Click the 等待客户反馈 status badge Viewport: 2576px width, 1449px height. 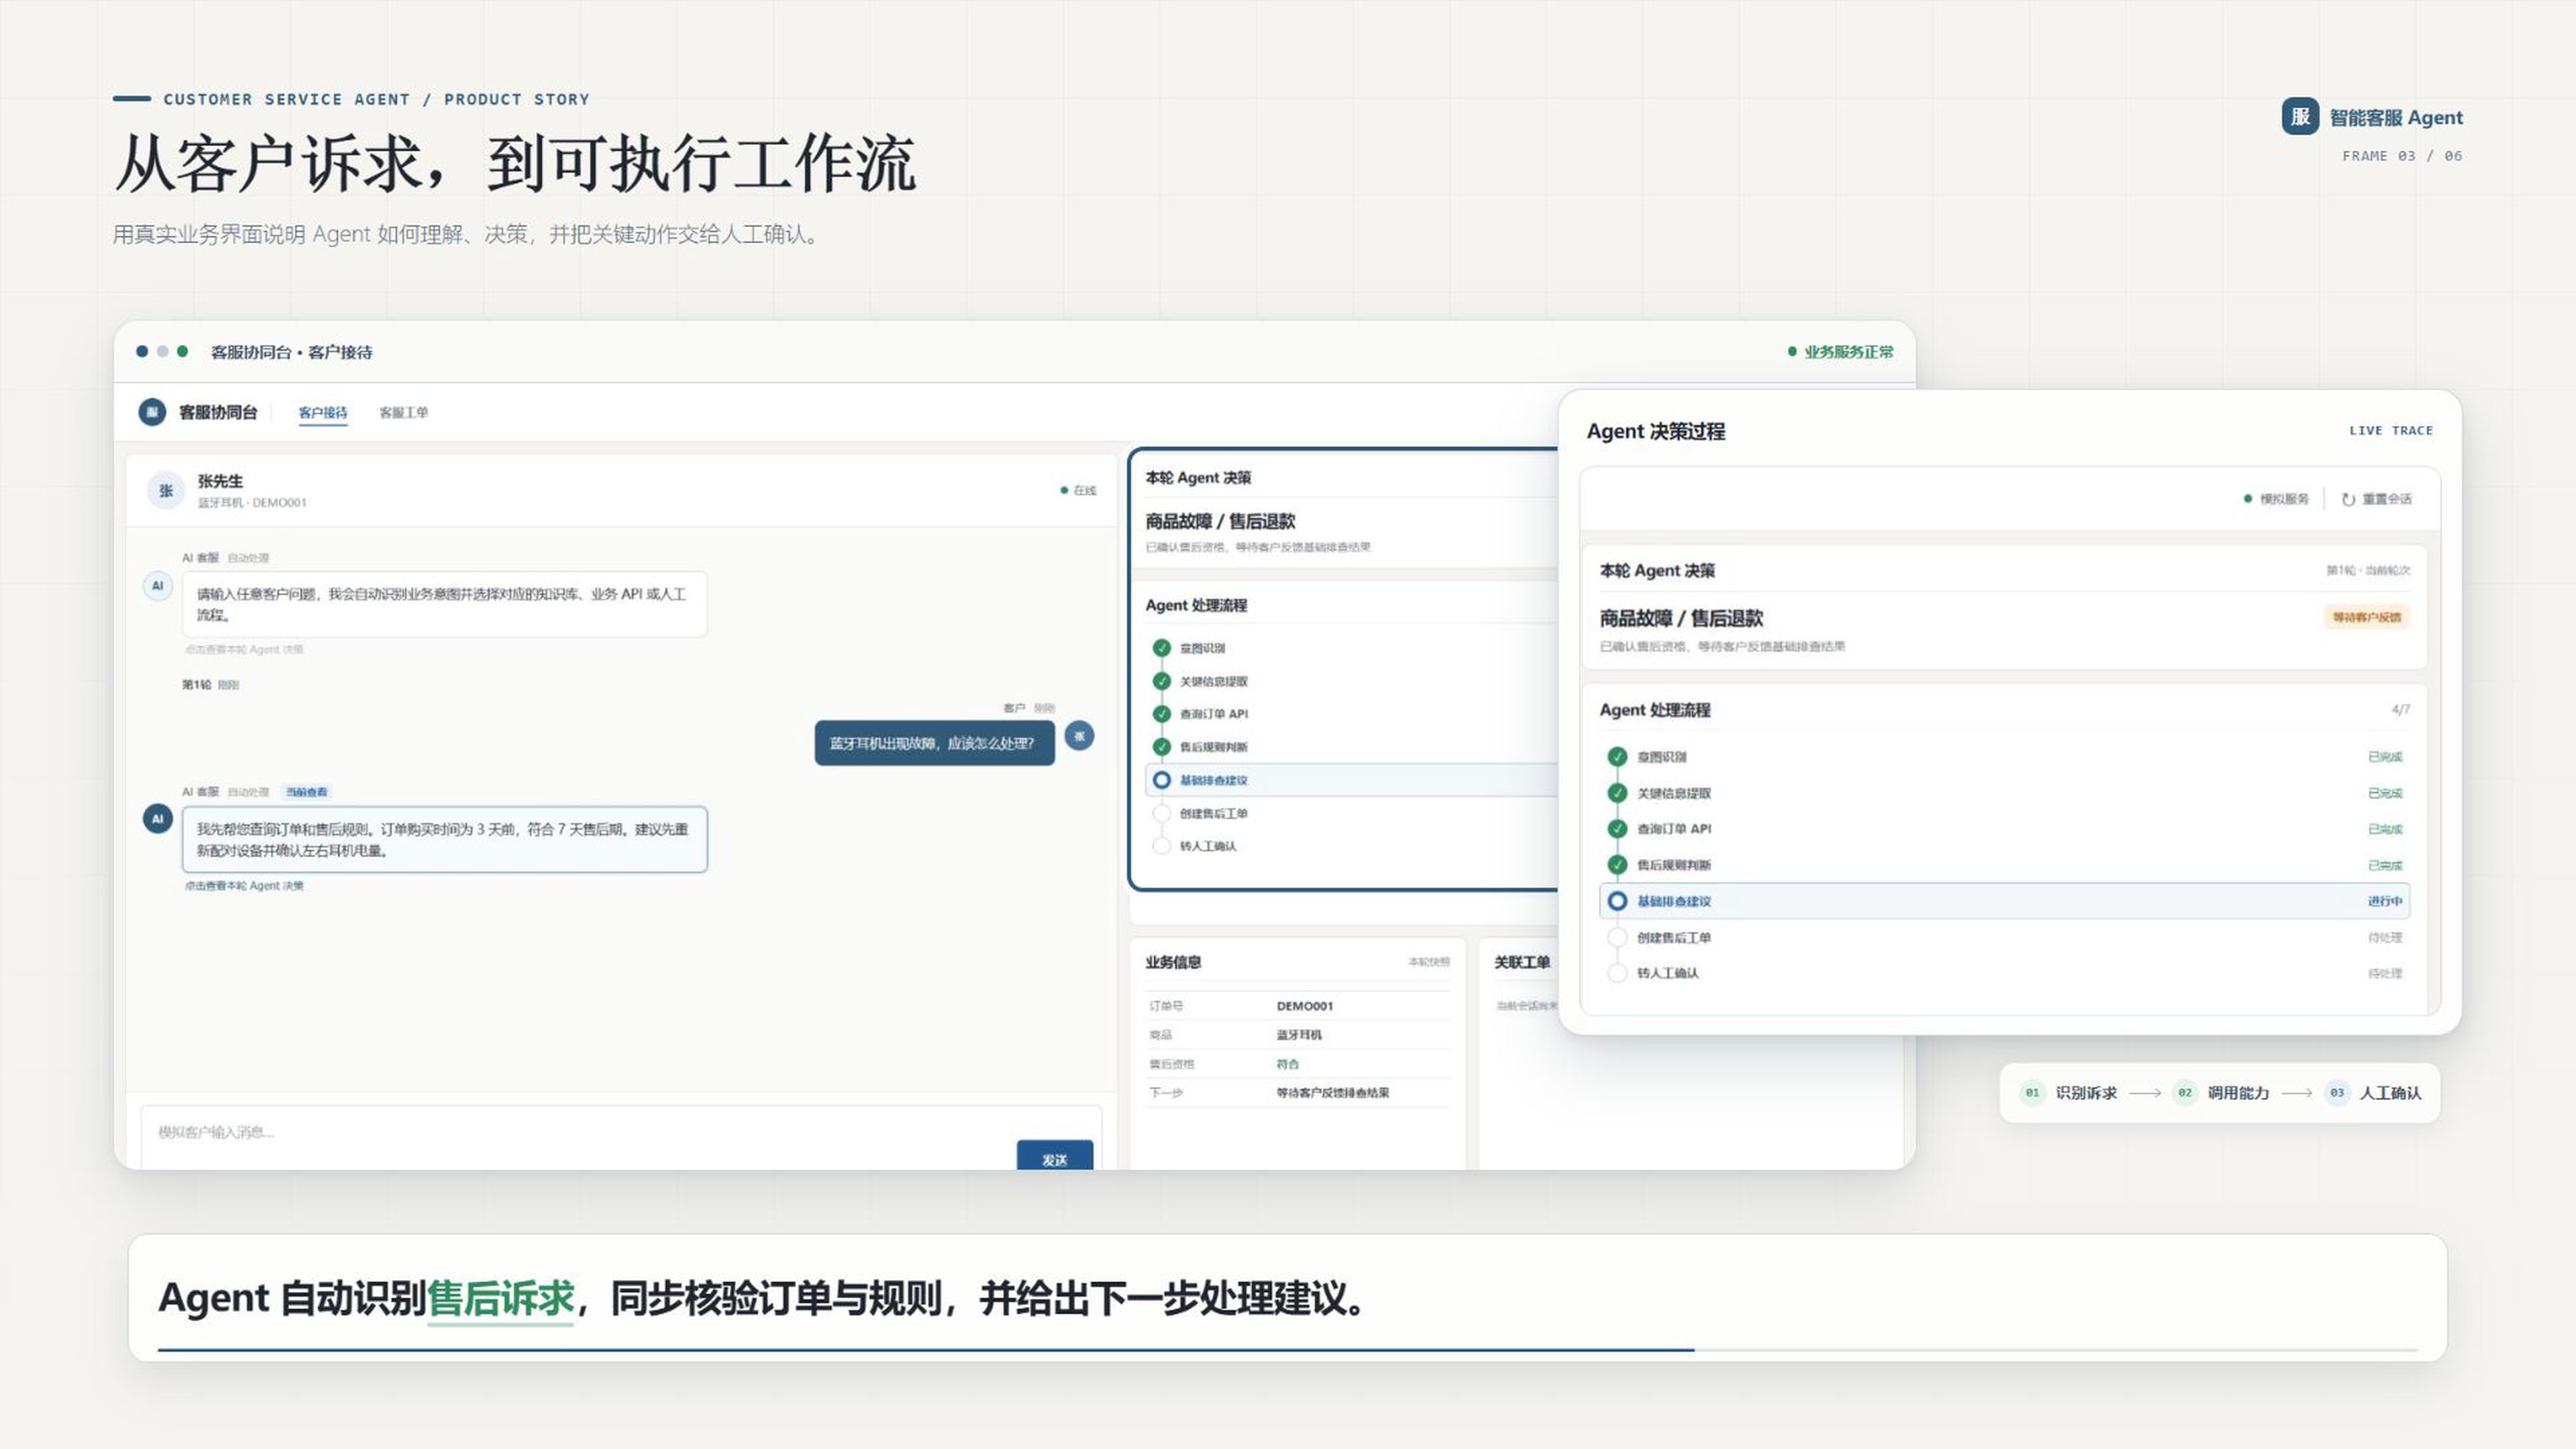click(x=2367, y=617)
